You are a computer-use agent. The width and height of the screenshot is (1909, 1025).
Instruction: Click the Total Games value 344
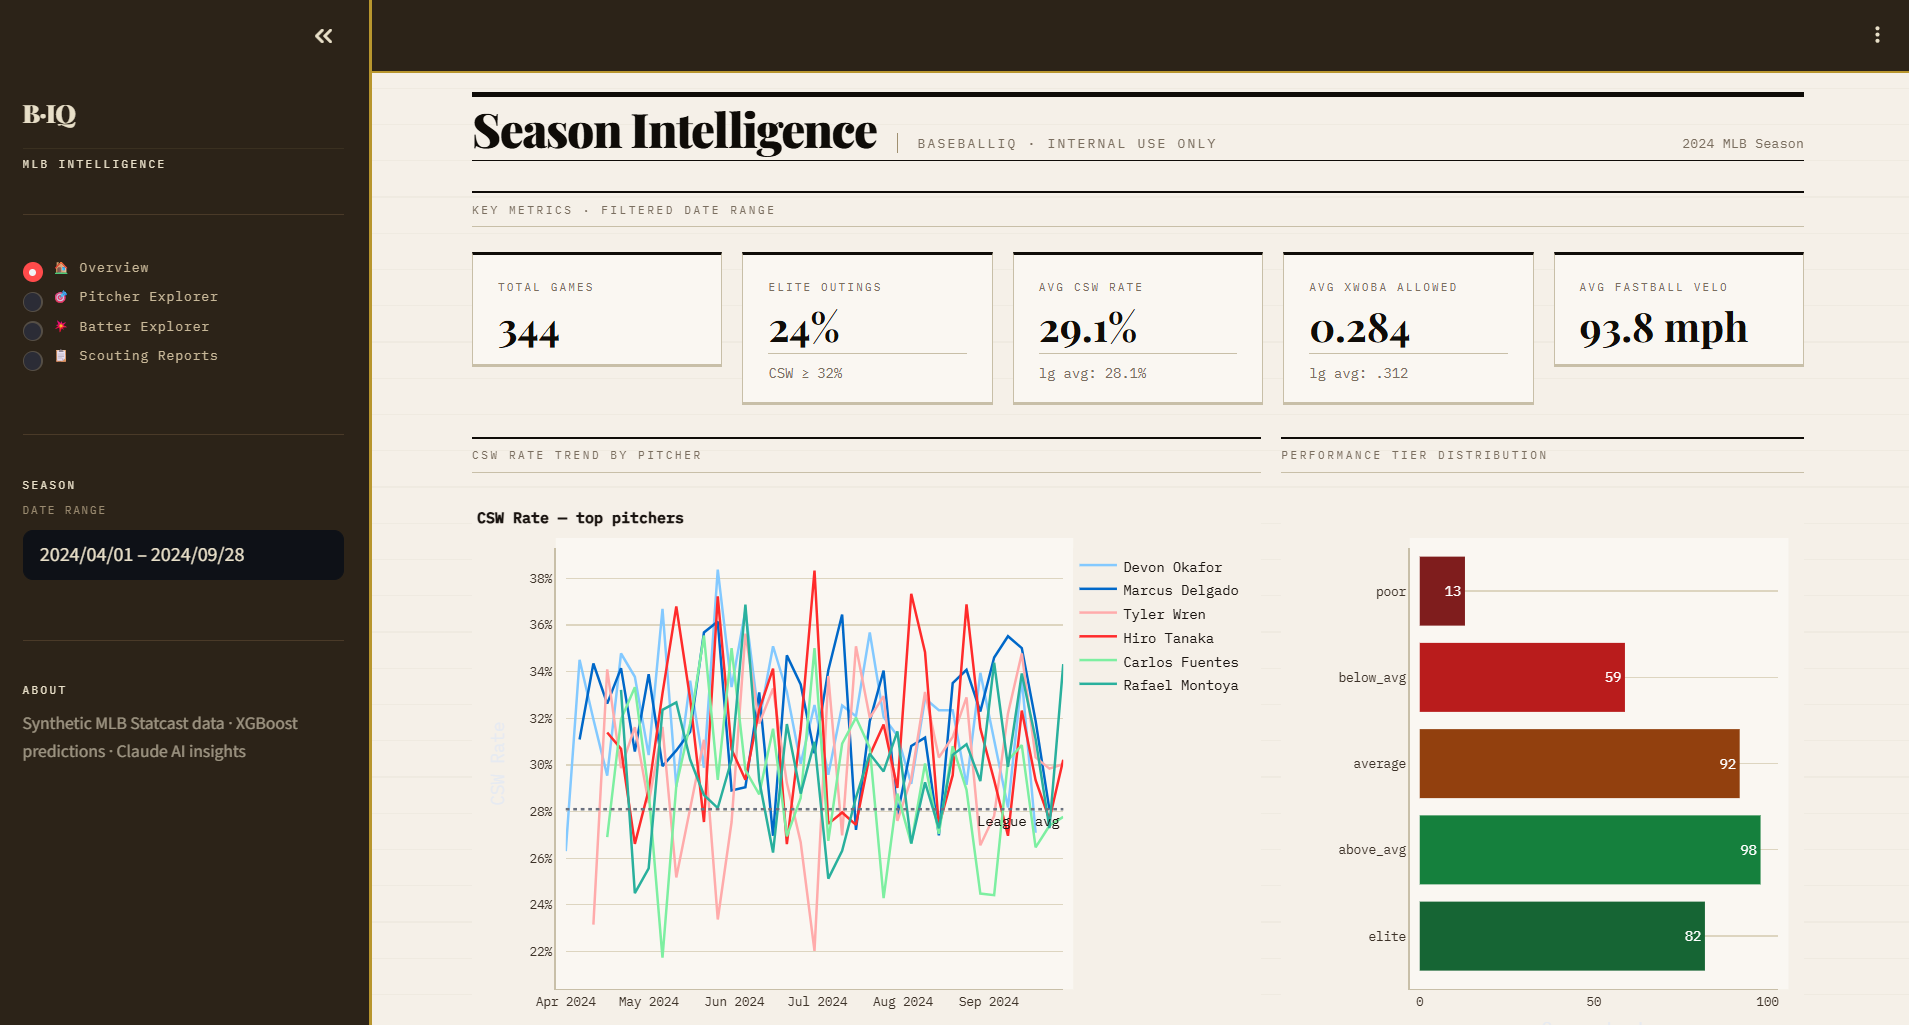coord(529,332)
